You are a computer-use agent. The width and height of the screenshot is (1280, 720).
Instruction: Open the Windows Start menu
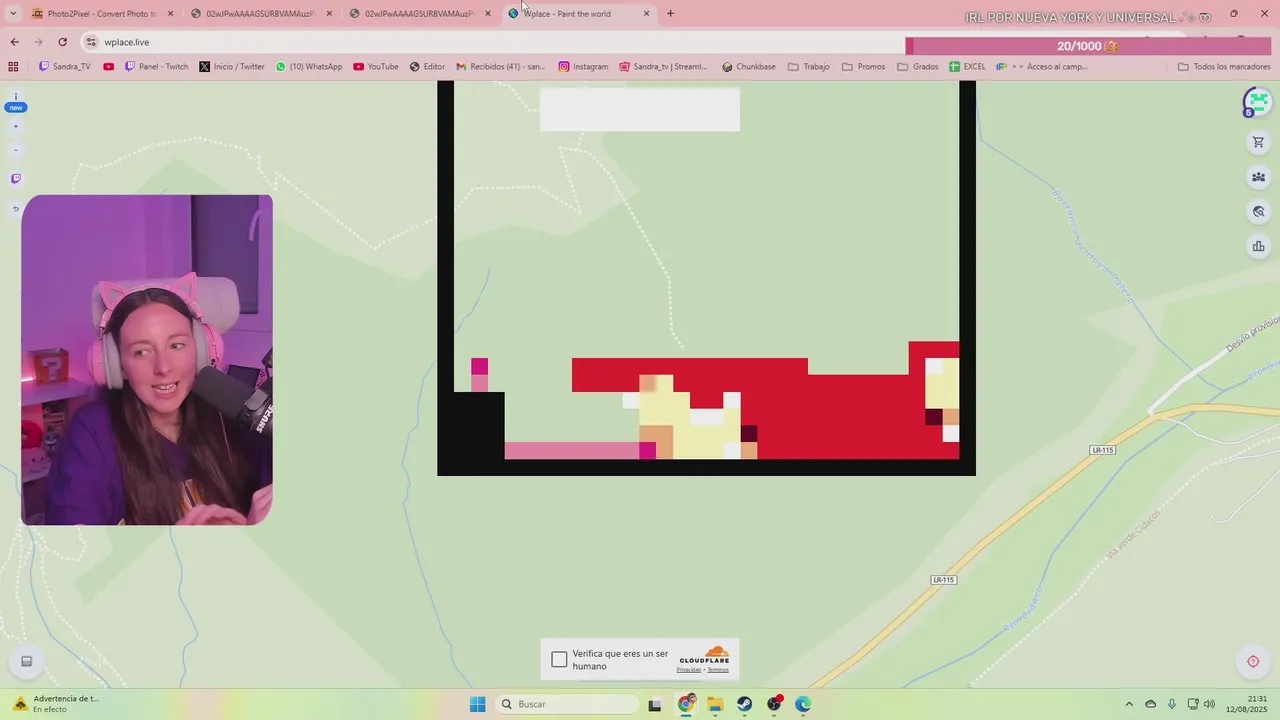[477, 704]
